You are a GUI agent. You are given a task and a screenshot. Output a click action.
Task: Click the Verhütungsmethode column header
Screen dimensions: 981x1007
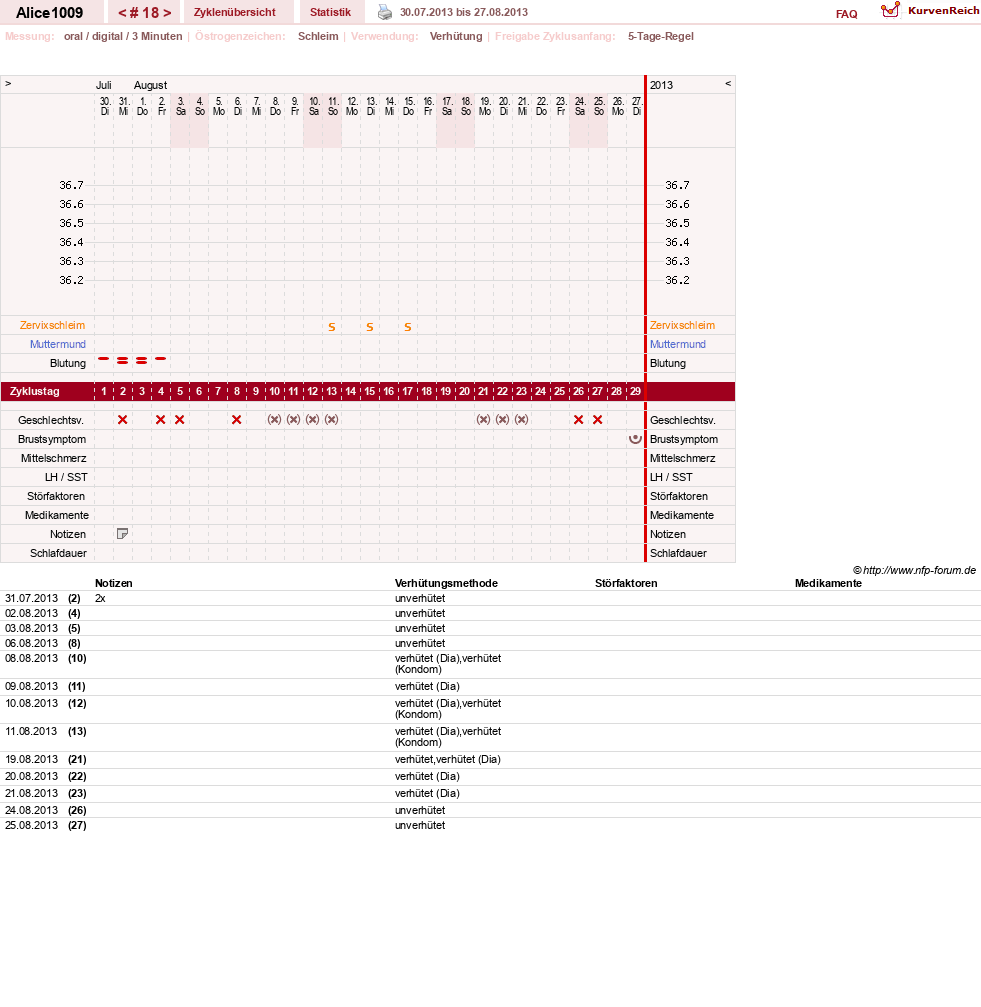[446, 583]
